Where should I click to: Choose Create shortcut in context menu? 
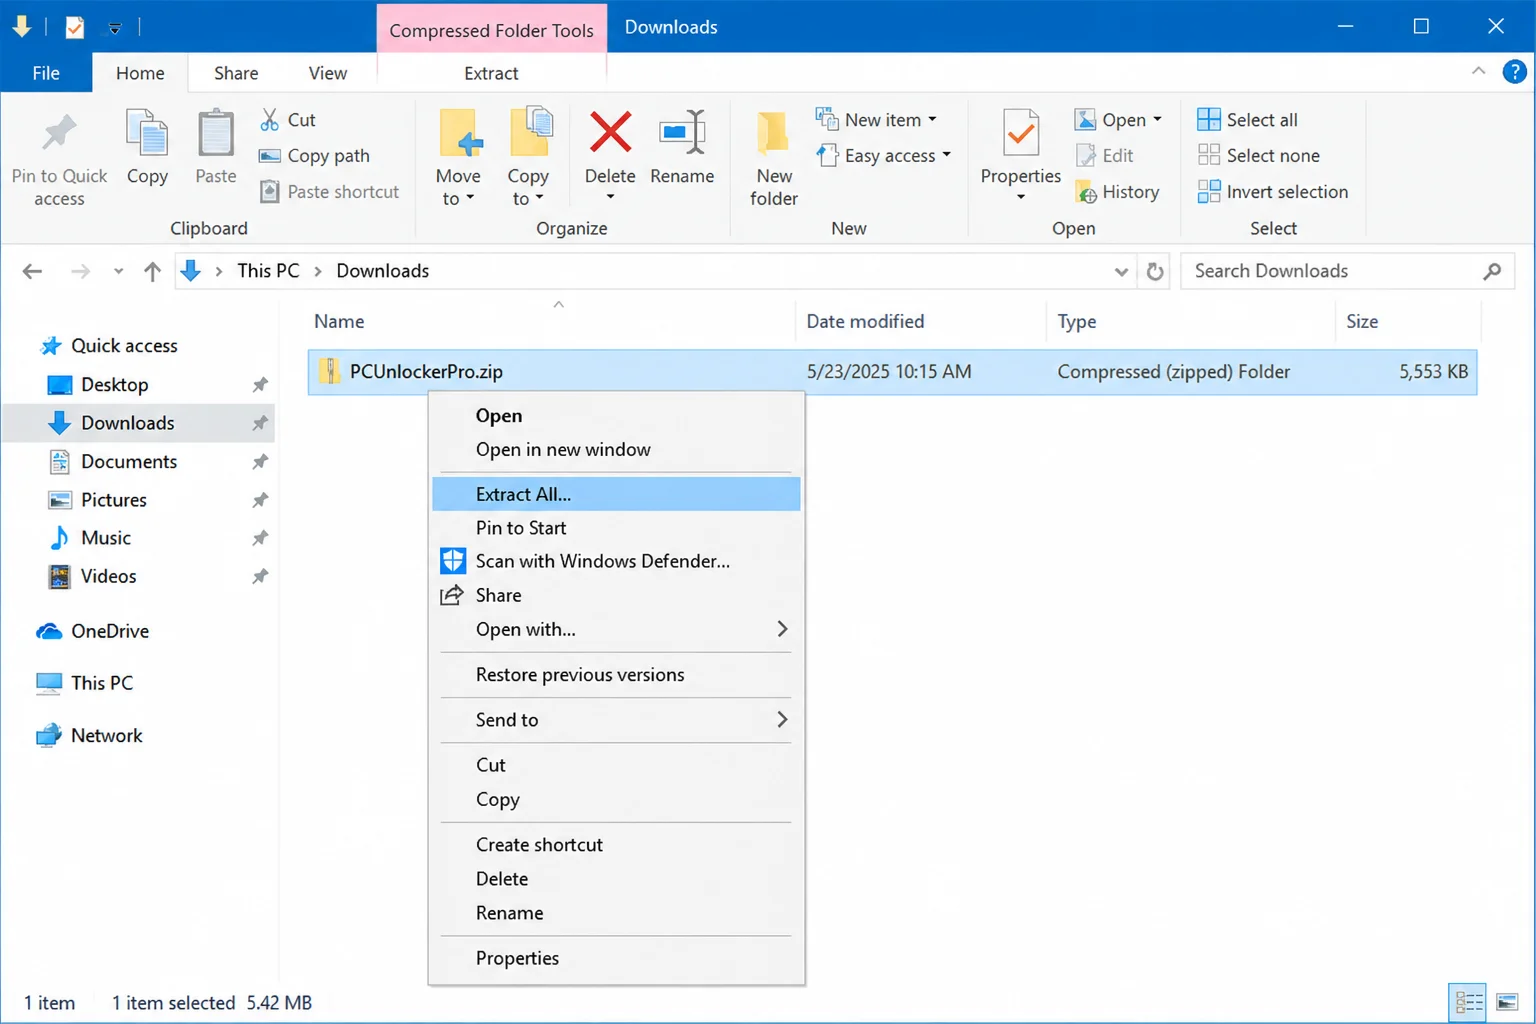click(616, 845)
